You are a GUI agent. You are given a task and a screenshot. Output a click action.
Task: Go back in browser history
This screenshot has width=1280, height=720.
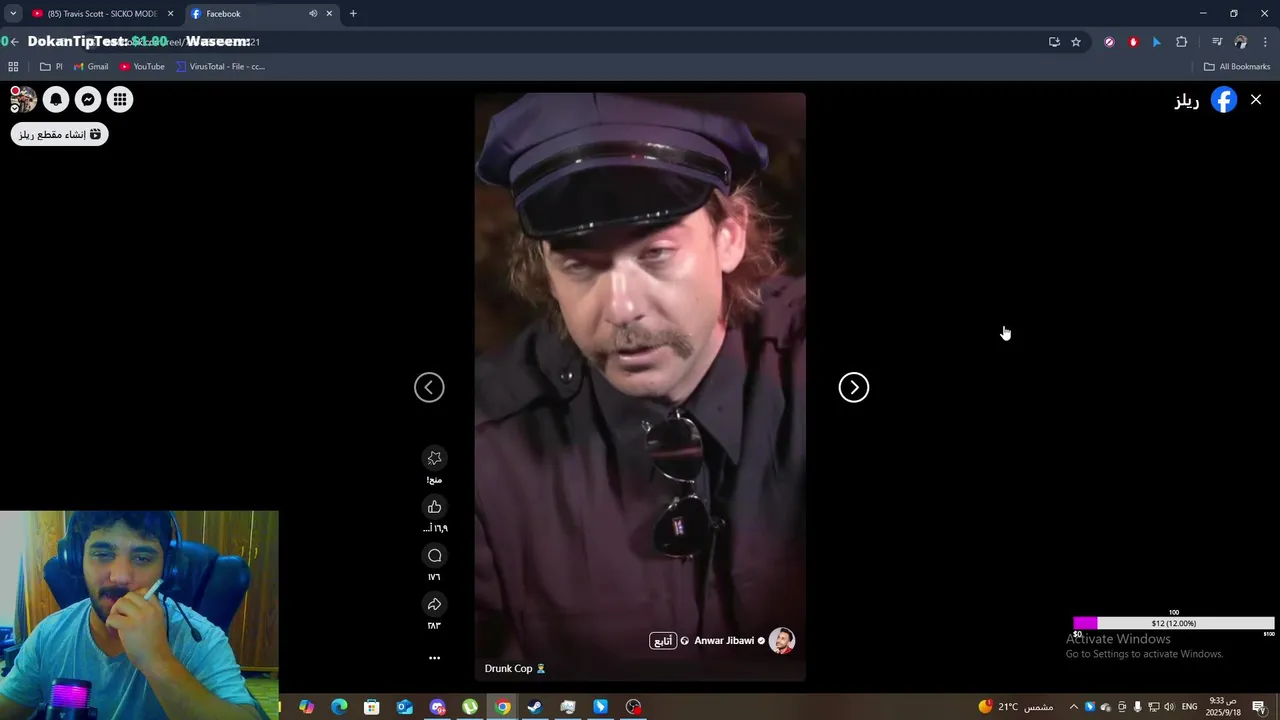click(14, 42)
